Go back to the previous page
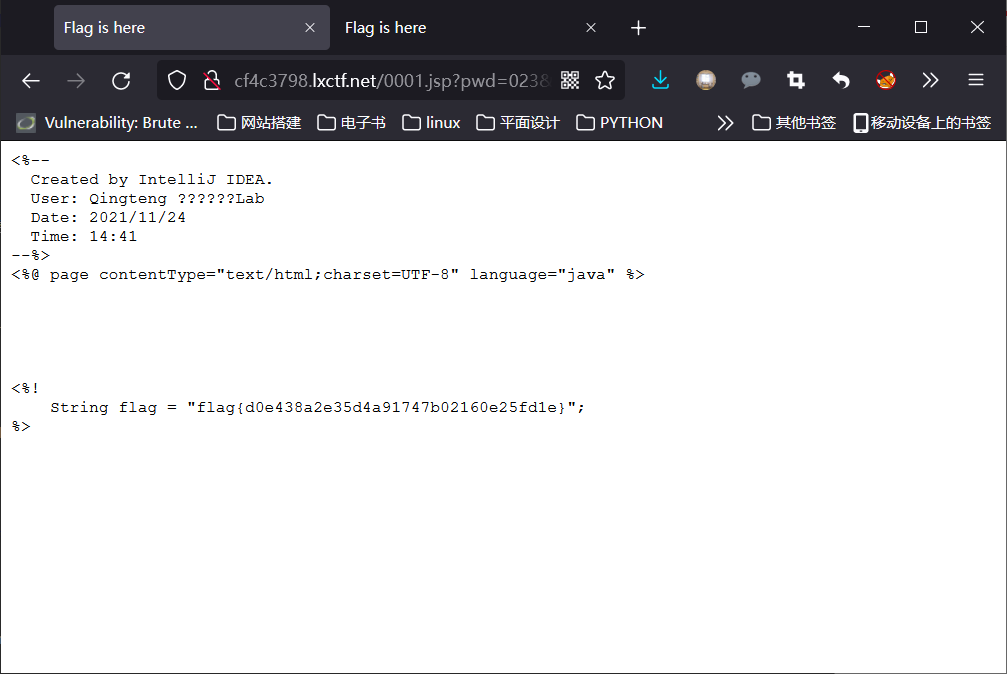1007x674 pixels. pos(31,81)
